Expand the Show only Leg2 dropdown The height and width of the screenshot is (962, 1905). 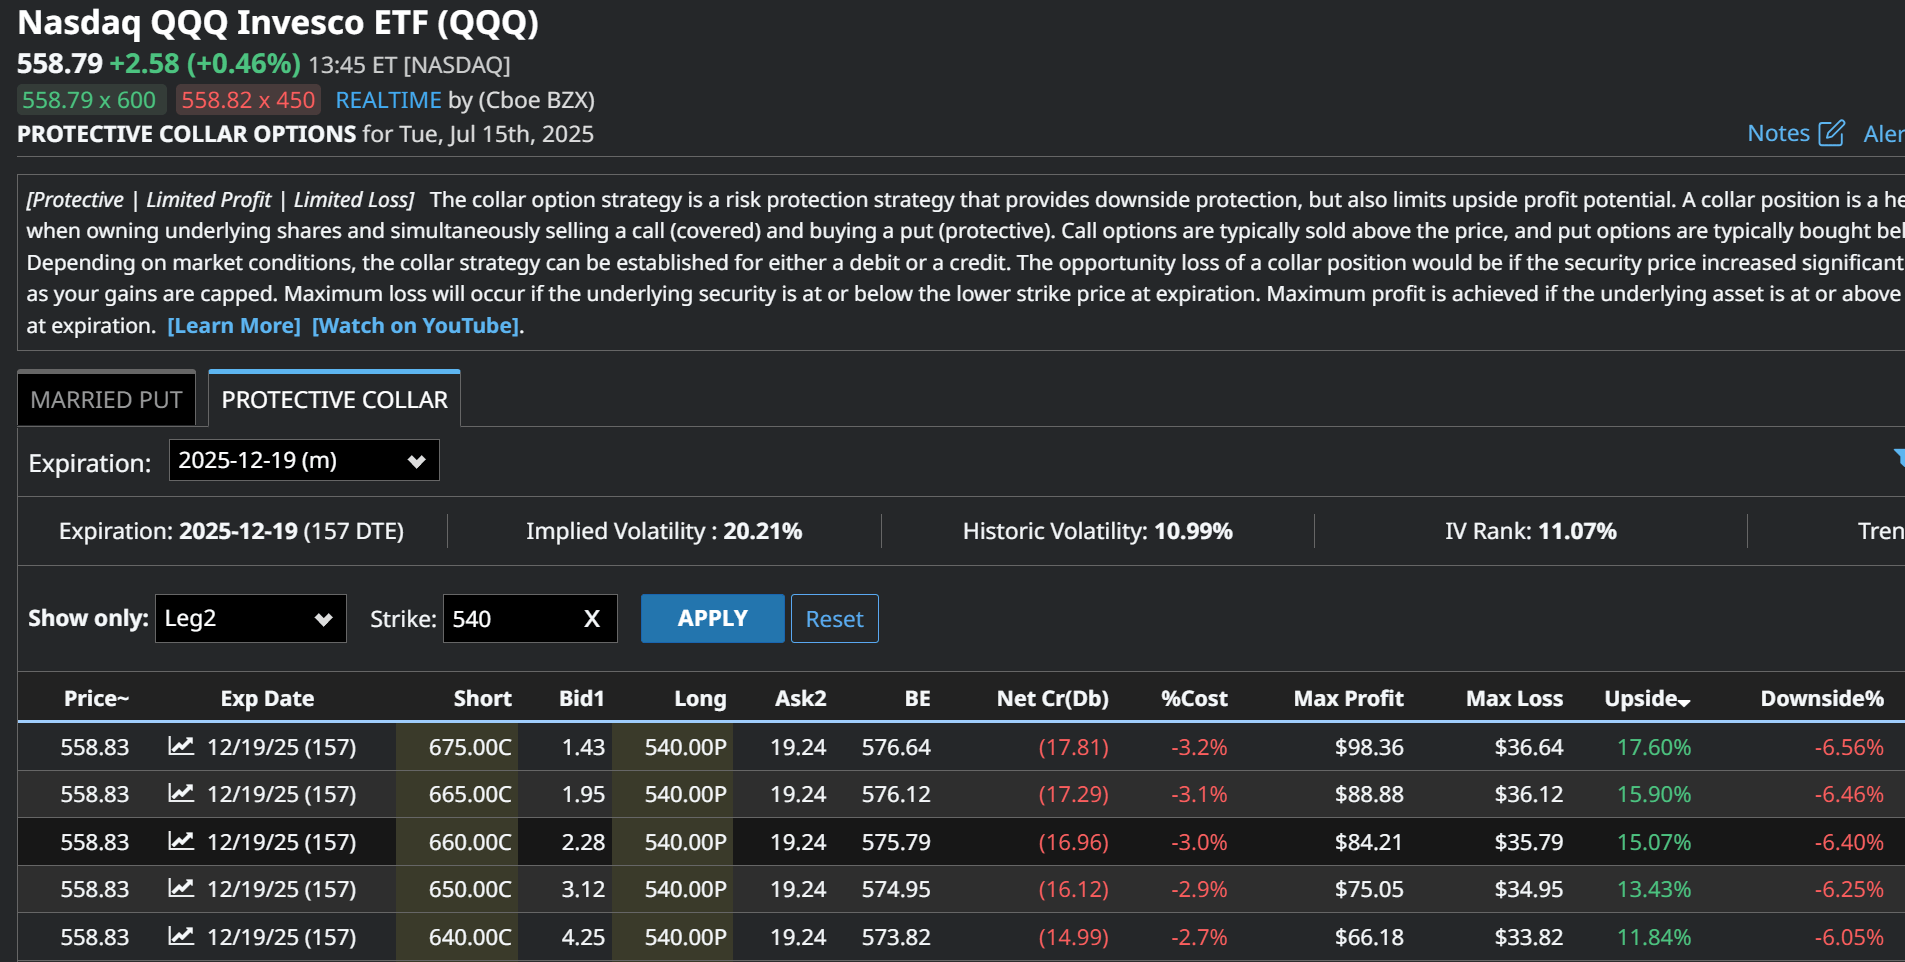pyautogui.click(x=250, y=619)
